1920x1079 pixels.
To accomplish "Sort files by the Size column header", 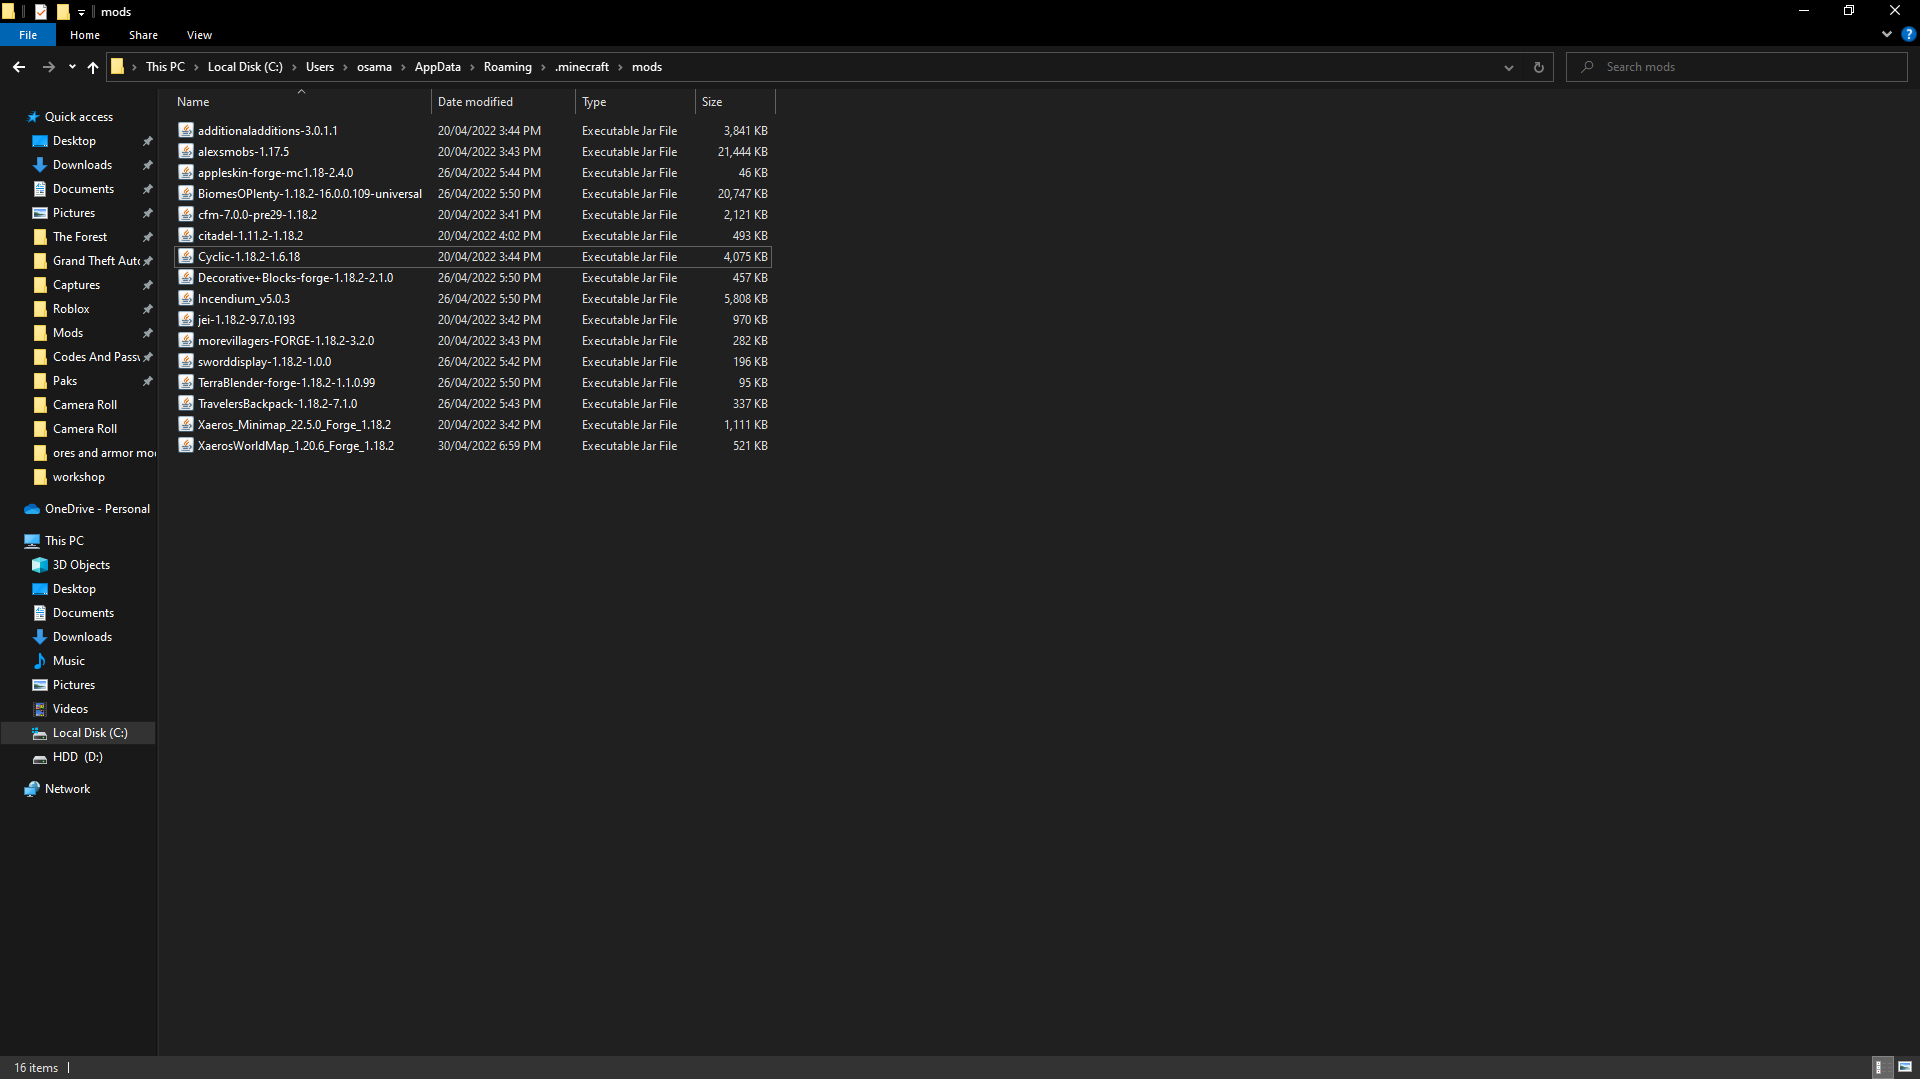I will click(736, 102).
